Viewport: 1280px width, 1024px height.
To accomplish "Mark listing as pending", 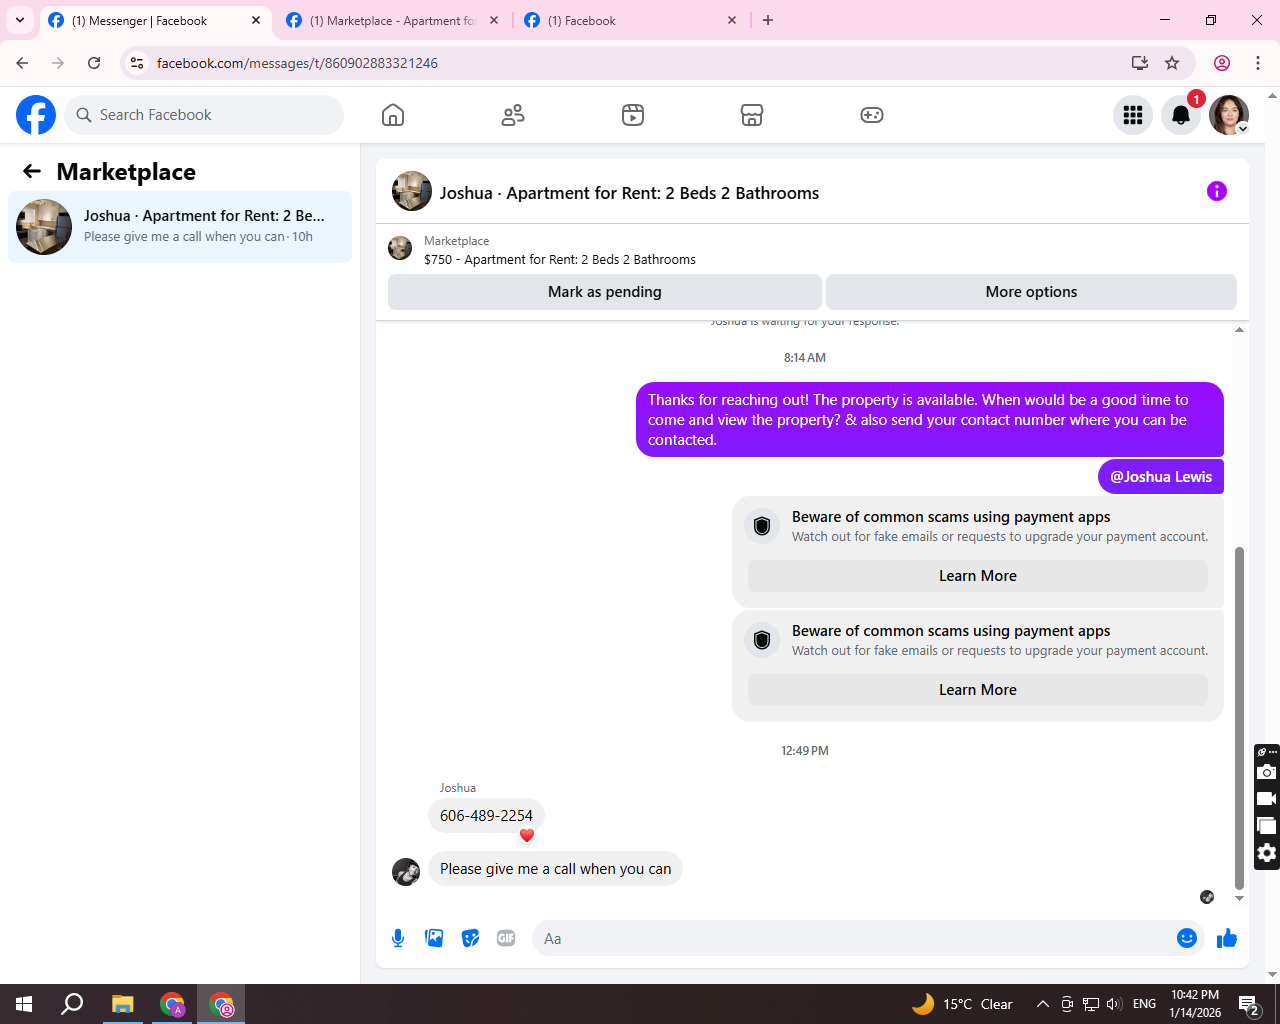I will (x=605, y=292).
